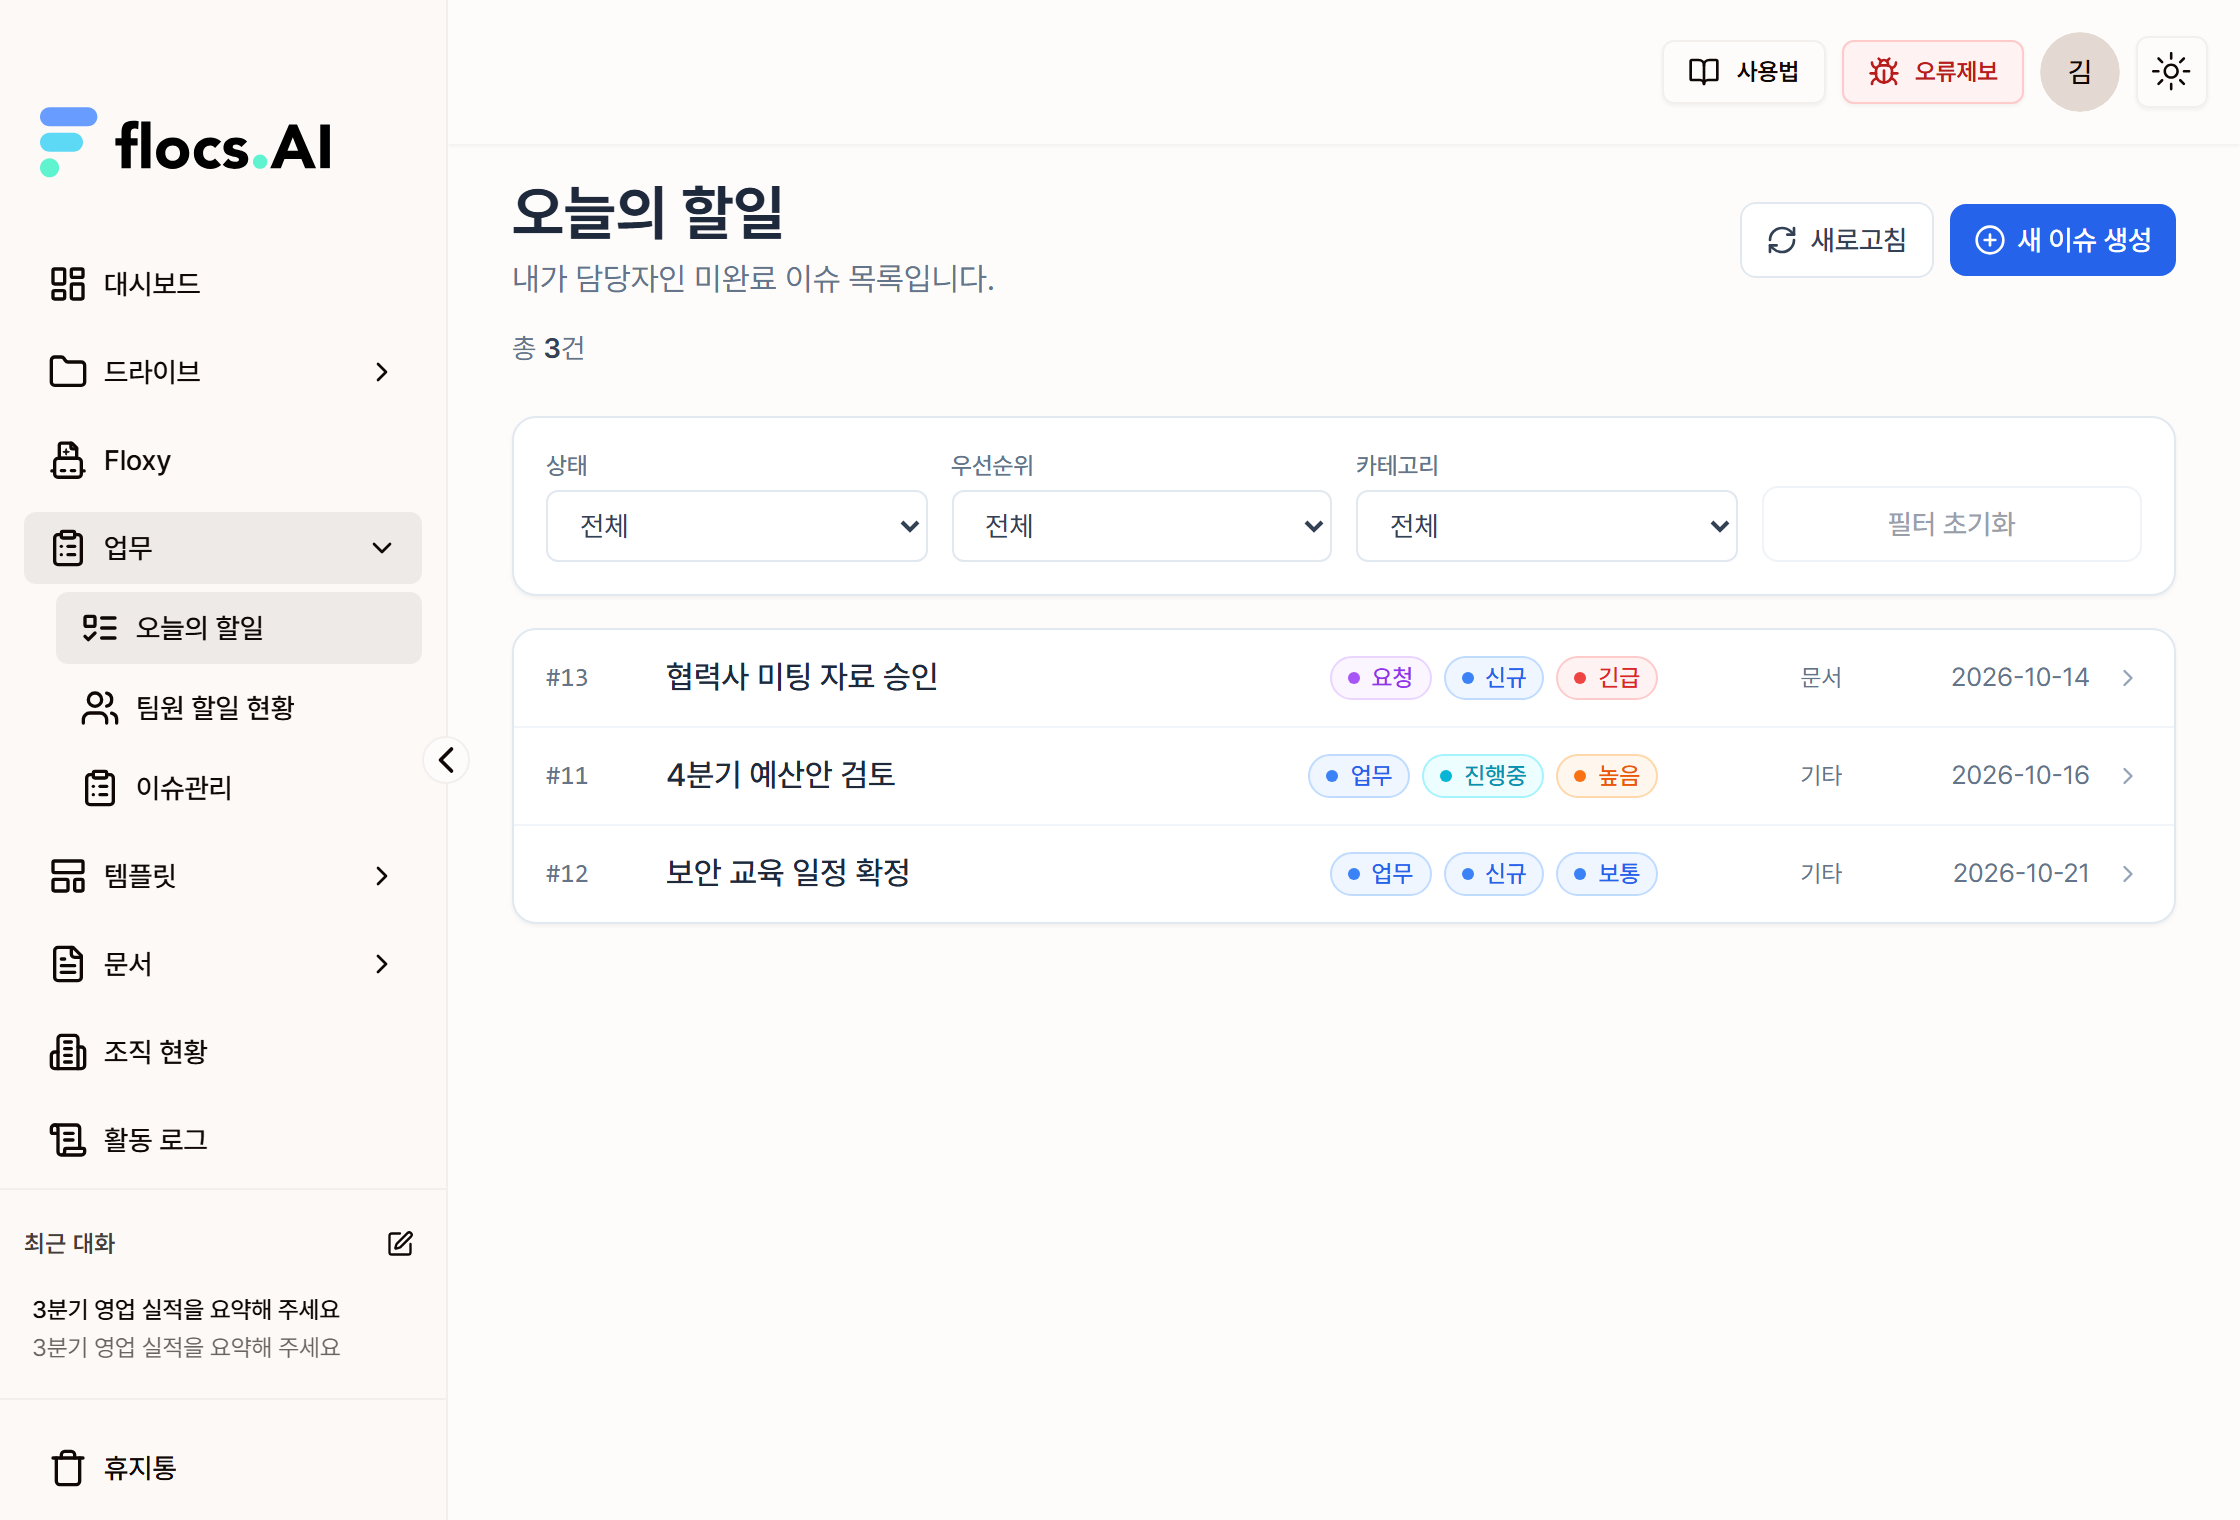Start a new chat with the edit icon
This screenshot has width=2240, height=1520.
click(x=400, y=1244)
